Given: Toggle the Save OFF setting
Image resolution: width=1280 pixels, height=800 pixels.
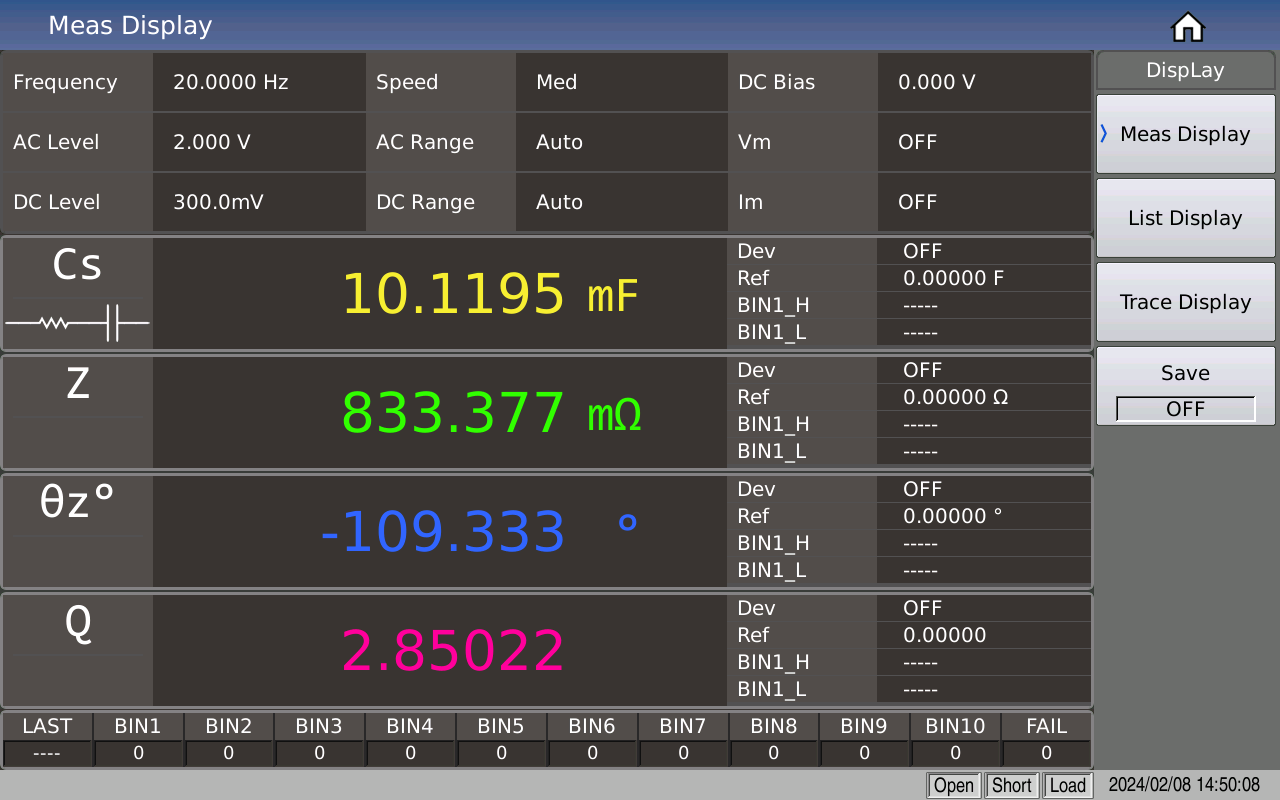Looking at the screenshot, I should [1186, 408].
